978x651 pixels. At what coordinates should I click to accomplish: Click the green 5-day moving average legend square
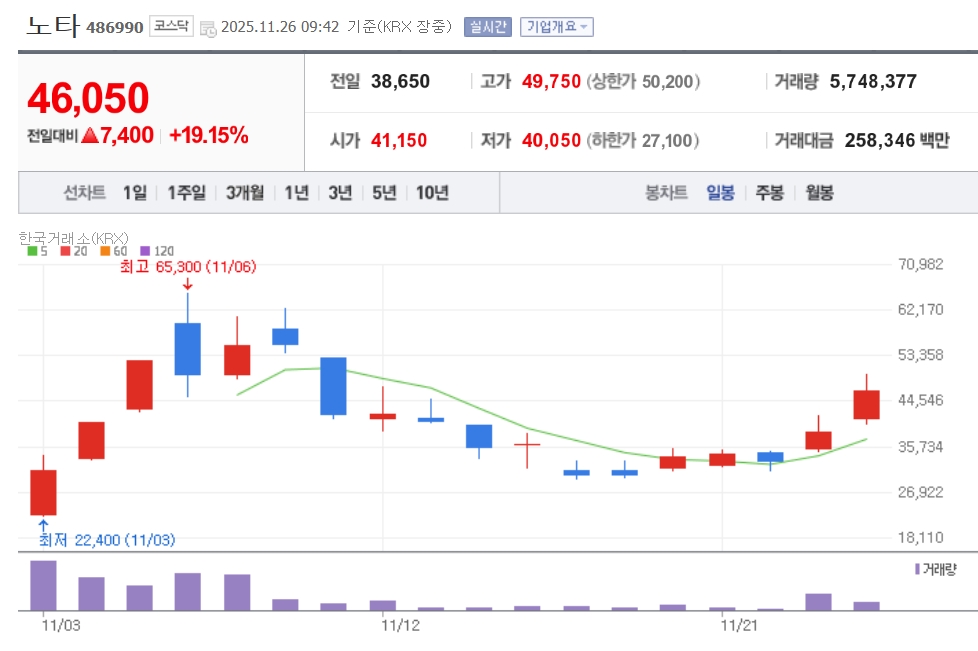click(x=31, y=251)
